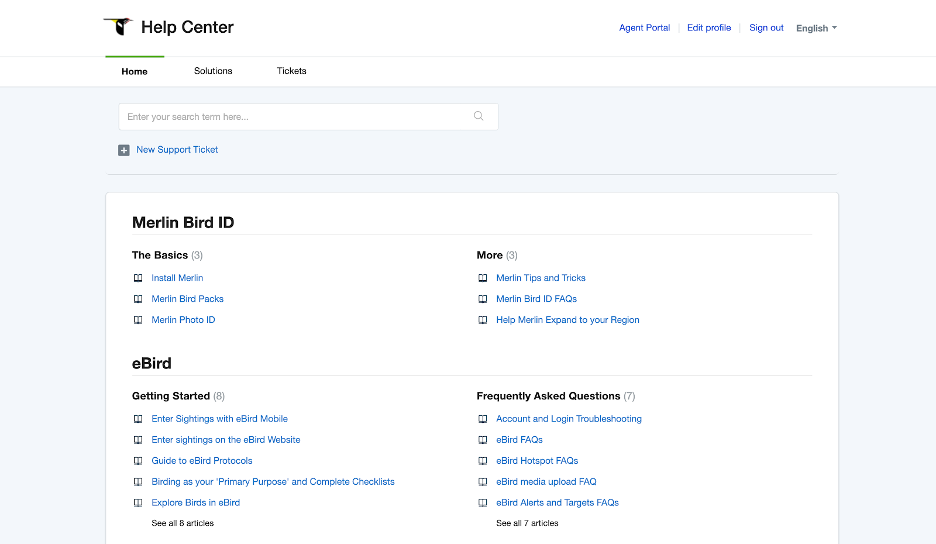Click the book icon beside Guide to eBird Protocols
This screenshot has height=544, width=936.
[x=138, y=460]
